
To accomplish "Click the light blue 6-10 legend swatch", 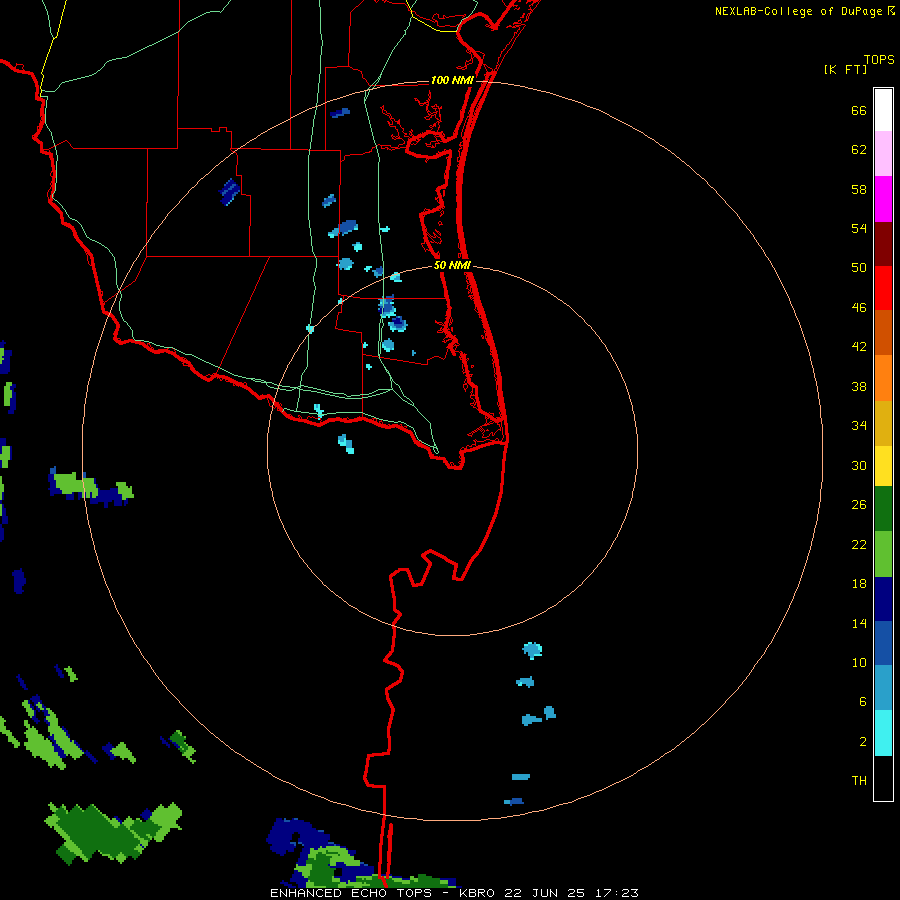I will tap(883, 688).
